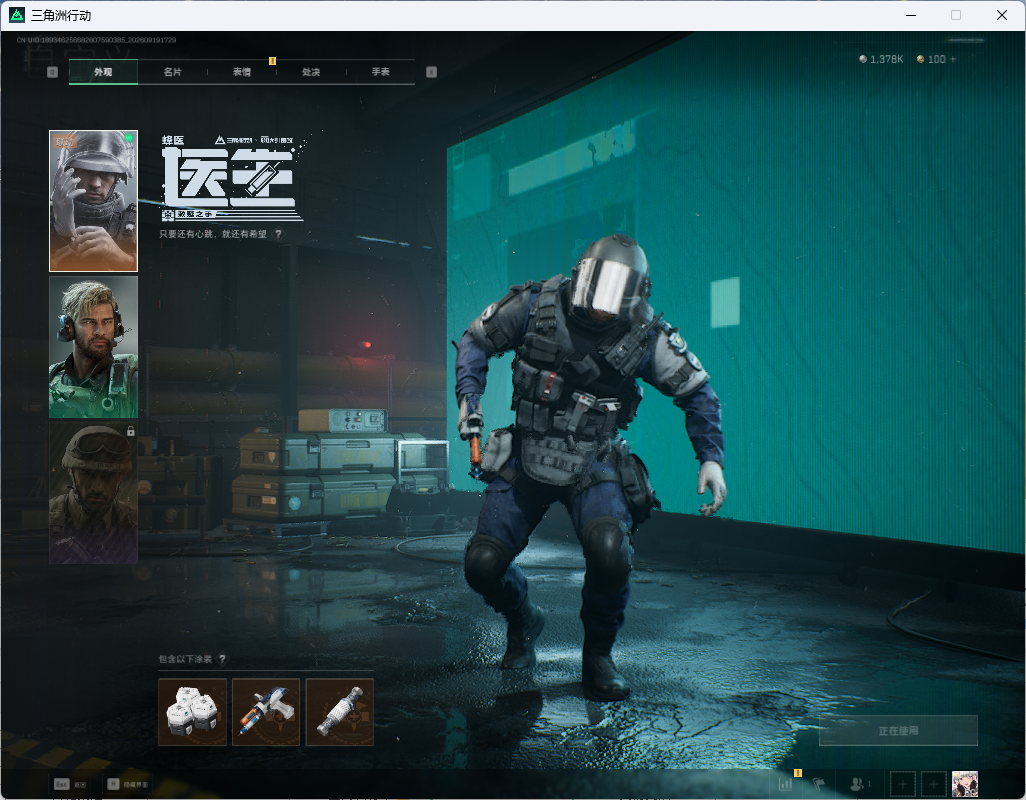Select the helmeted medic skin with white gloves
Screen dimensions: 1026x800
coord(94,201)
